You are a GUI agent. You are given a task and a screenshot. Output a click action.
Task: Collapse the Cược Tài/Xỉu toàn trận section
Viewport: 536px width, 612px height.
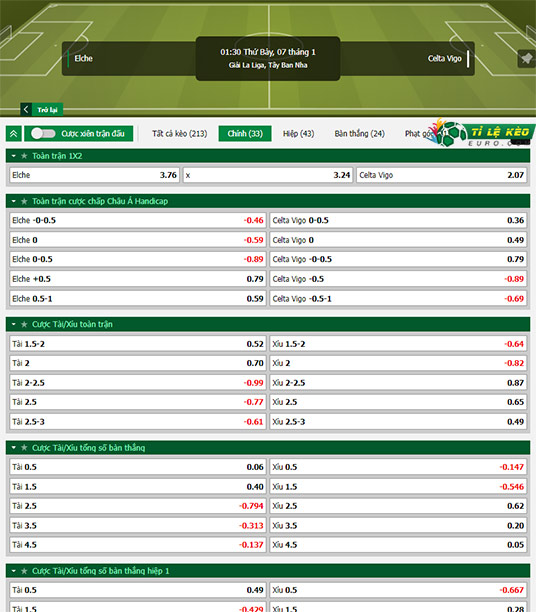pos(14,324)
